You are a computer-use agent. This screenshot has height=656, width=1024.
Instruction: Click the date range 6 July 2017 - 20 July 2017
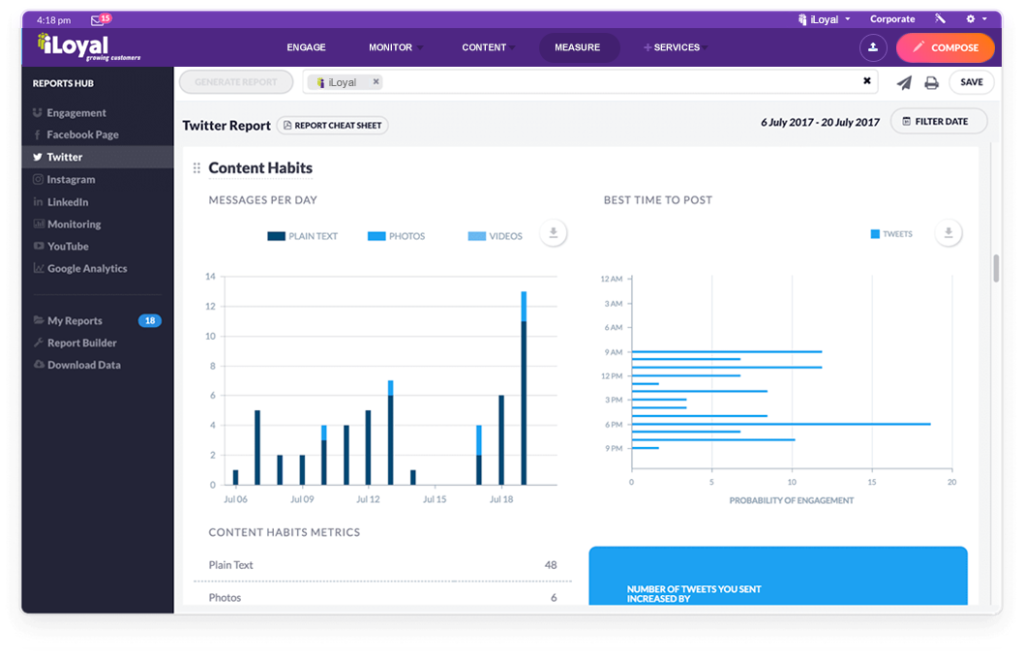click(820, 122)
